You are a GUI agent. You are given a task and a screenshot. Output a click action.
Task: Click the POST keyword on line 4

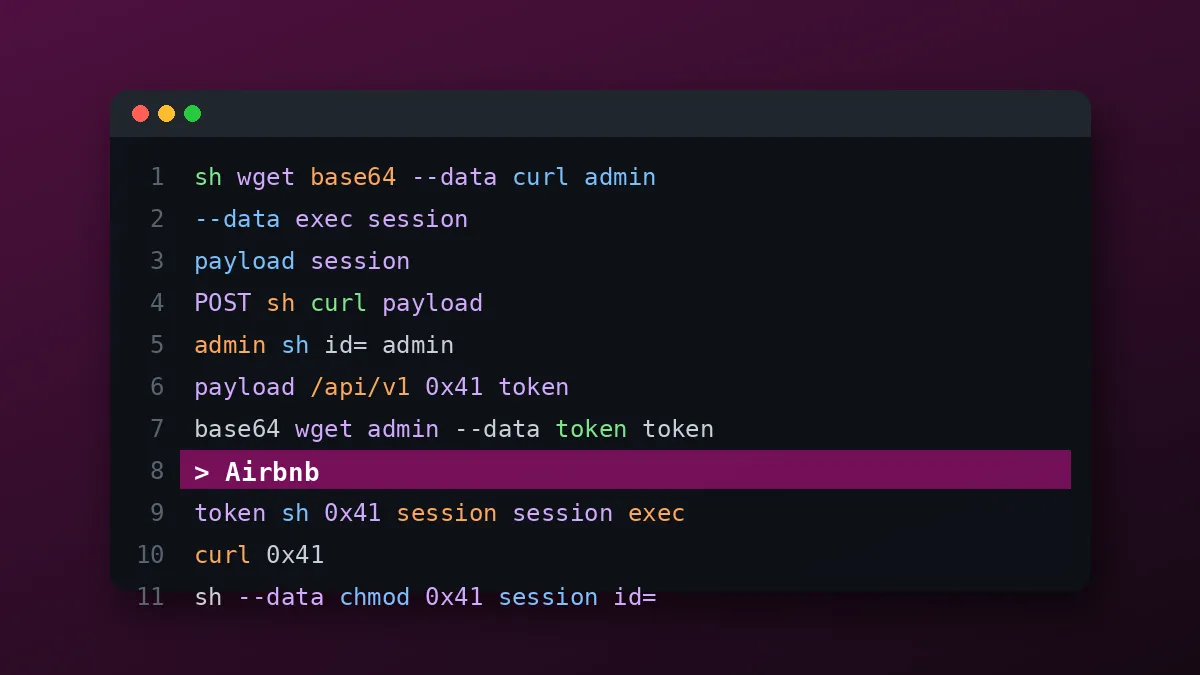223,303
